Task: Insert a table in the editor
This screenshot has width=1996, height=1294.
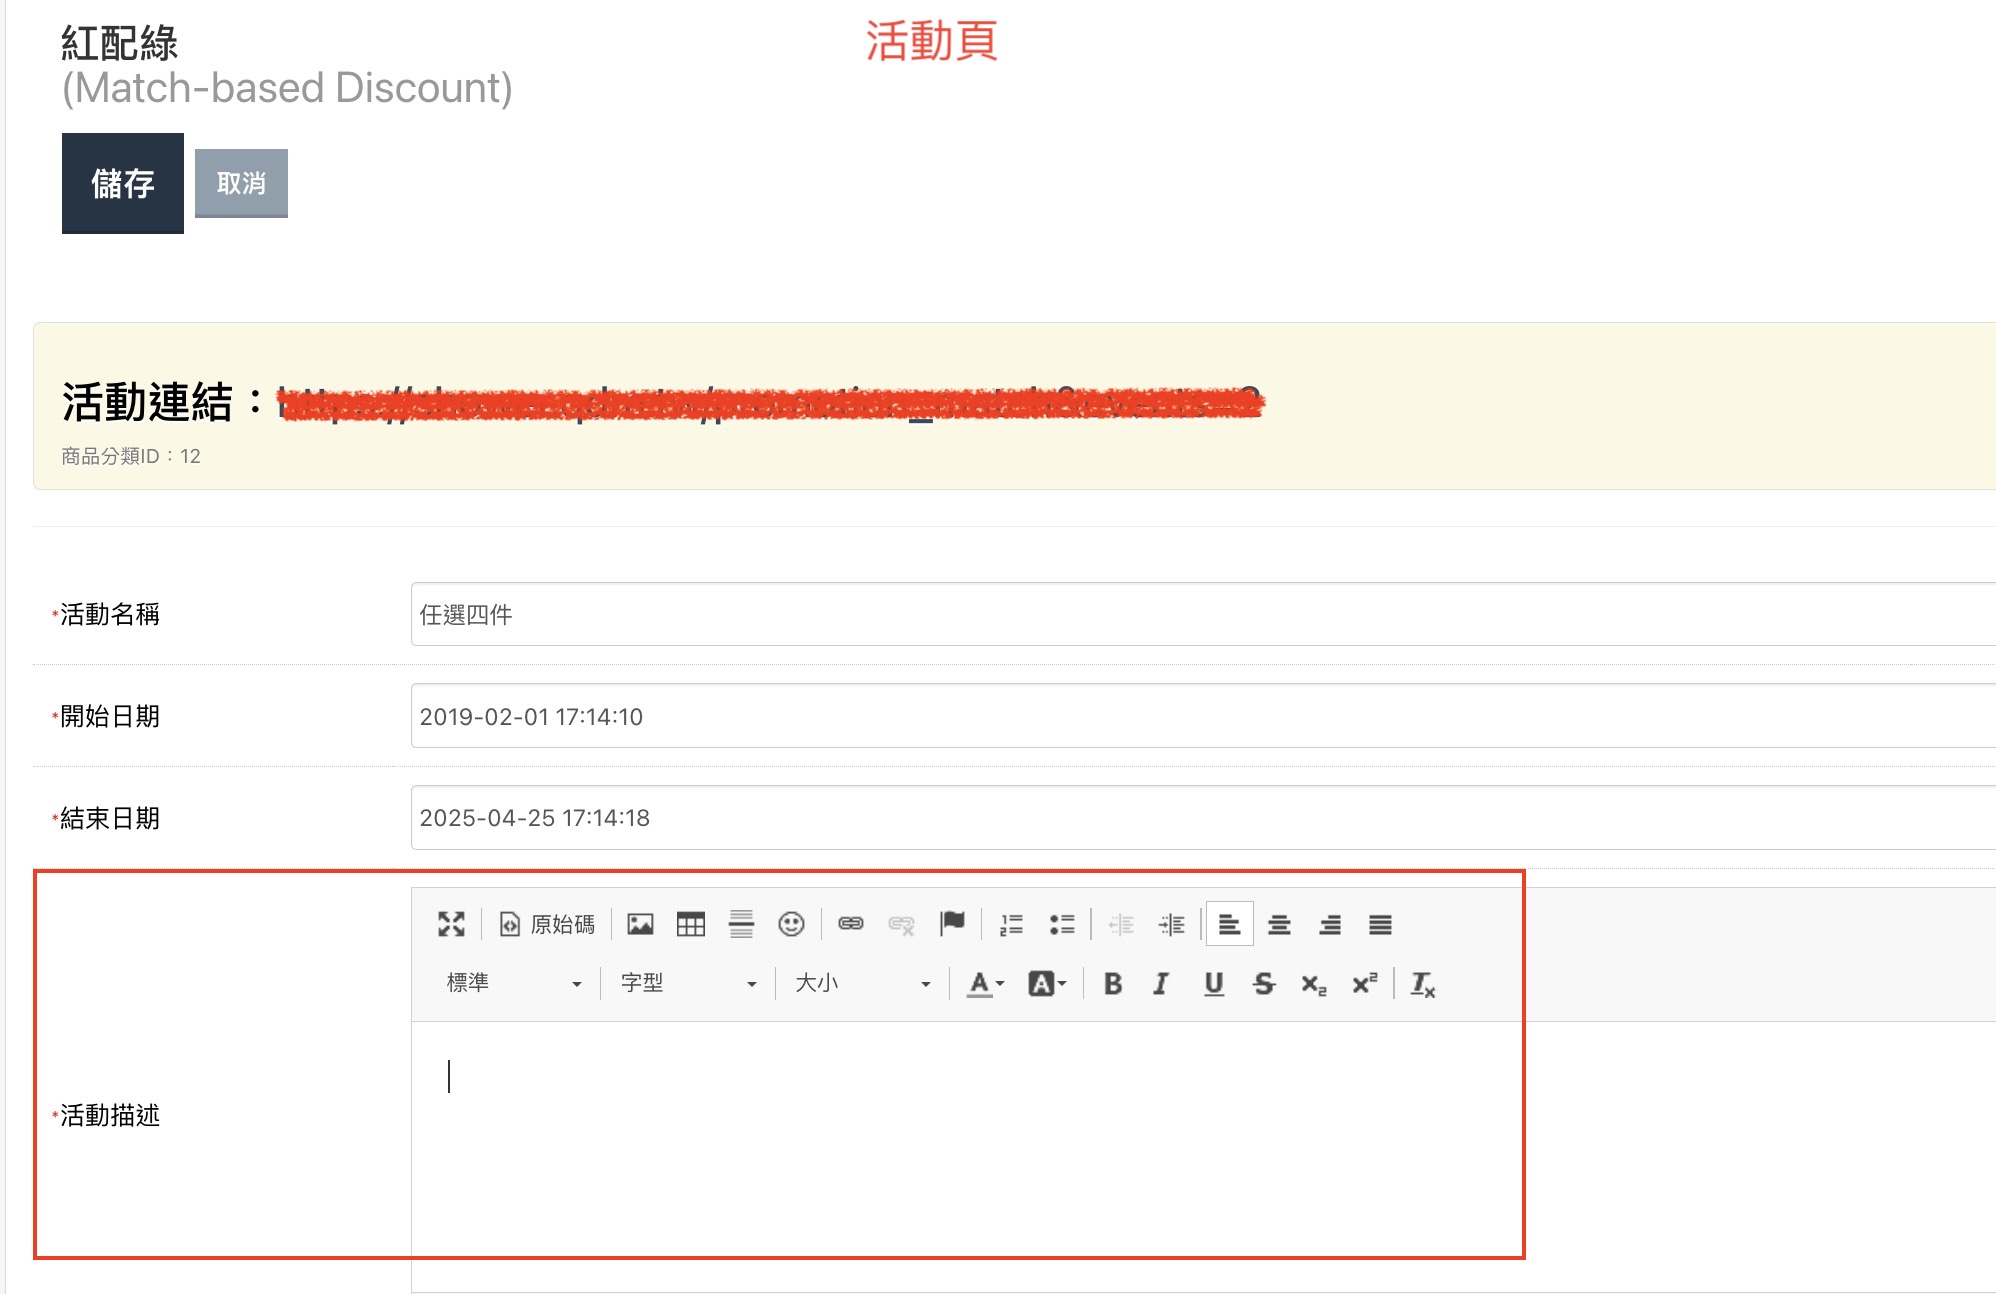Action: pos(690,924)
